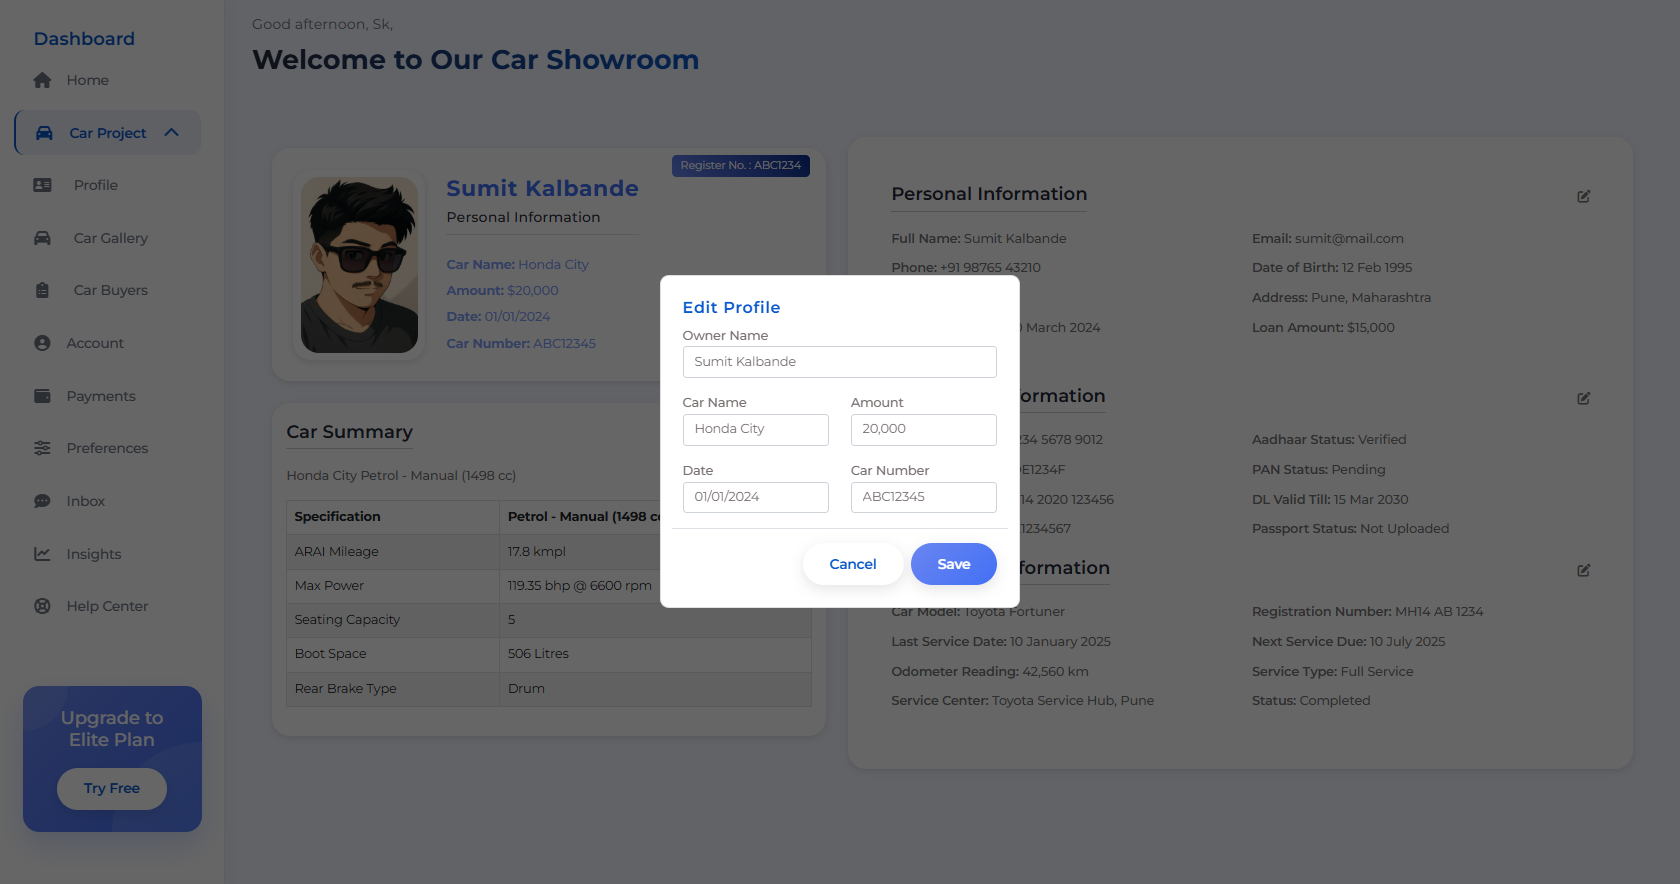Click the Try Free upgrade button

(112, 788)
